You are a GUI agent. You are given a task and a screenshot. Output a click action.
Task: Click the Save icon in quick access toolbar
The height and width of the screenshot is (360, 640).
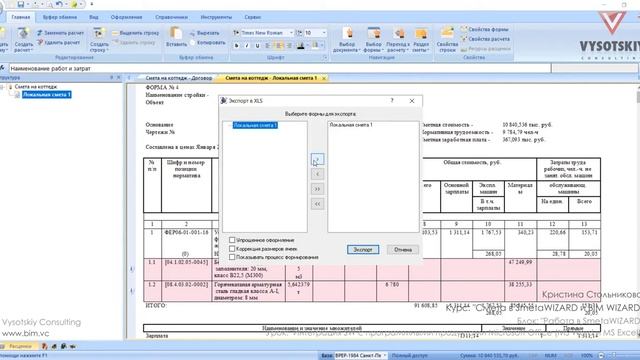tap(20, 4)
